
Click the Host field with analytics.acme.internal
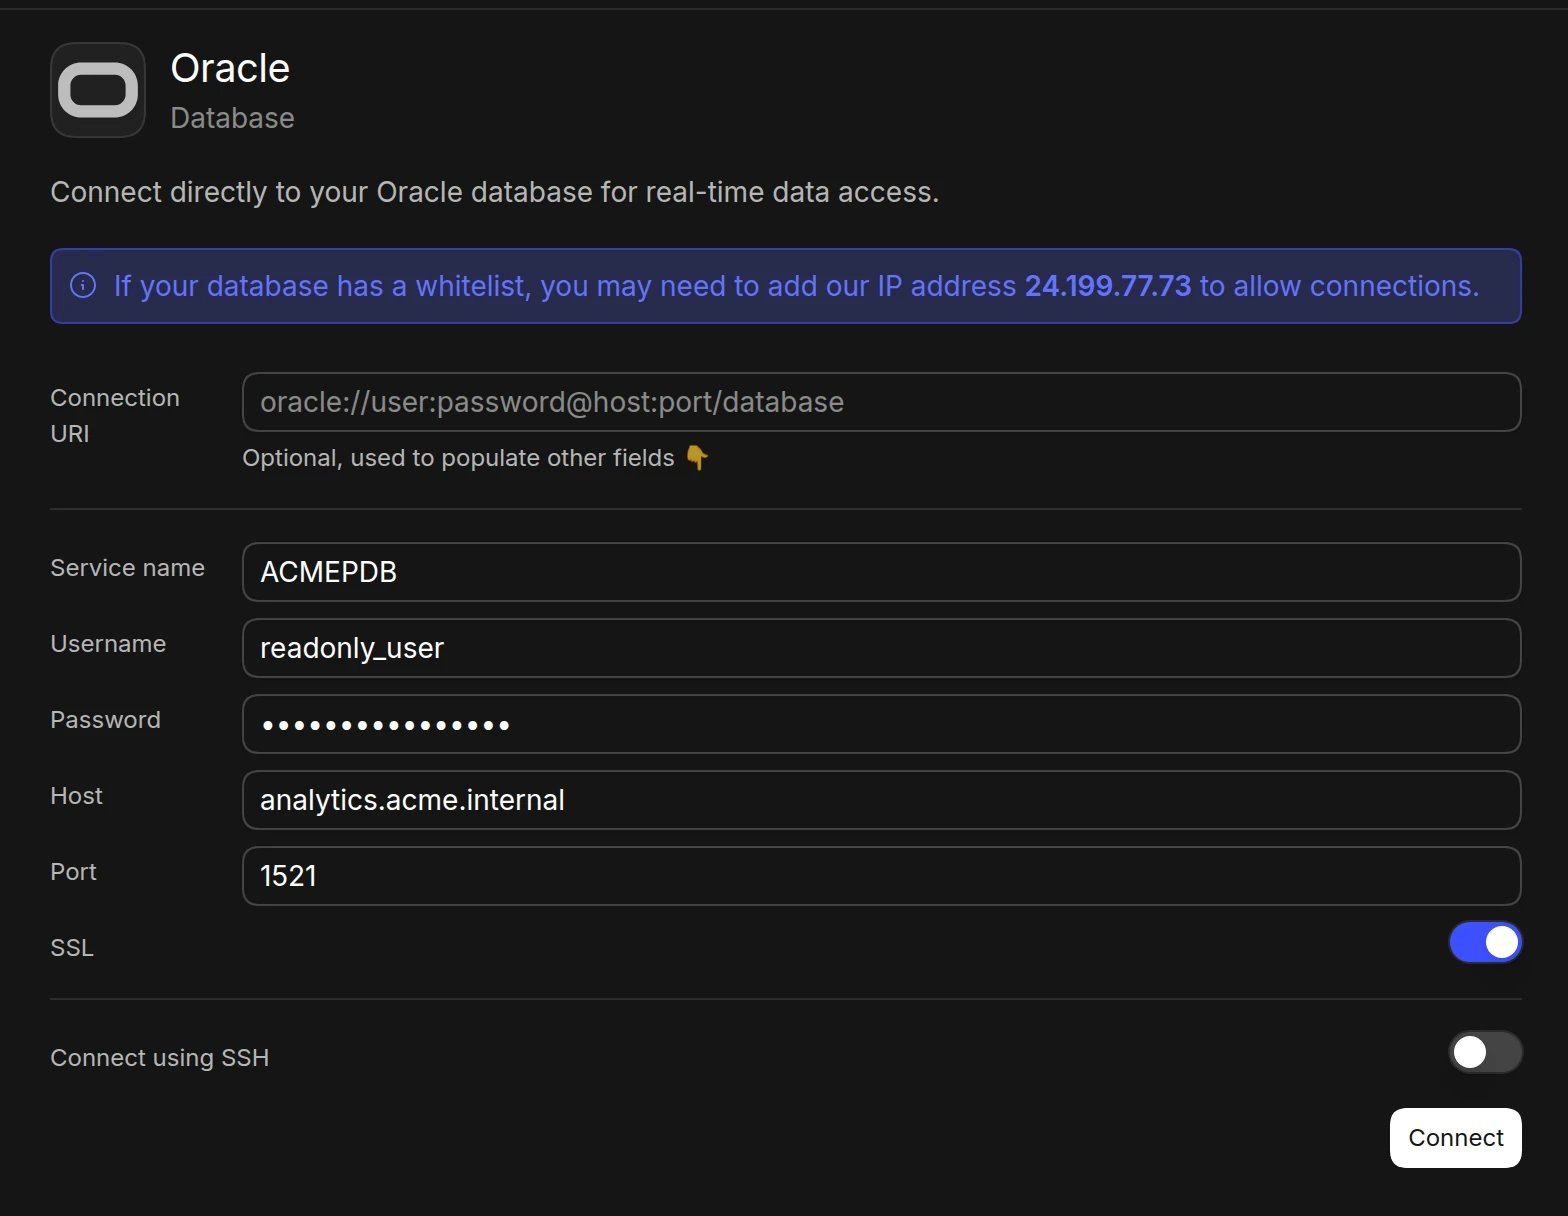click(881, 800)
